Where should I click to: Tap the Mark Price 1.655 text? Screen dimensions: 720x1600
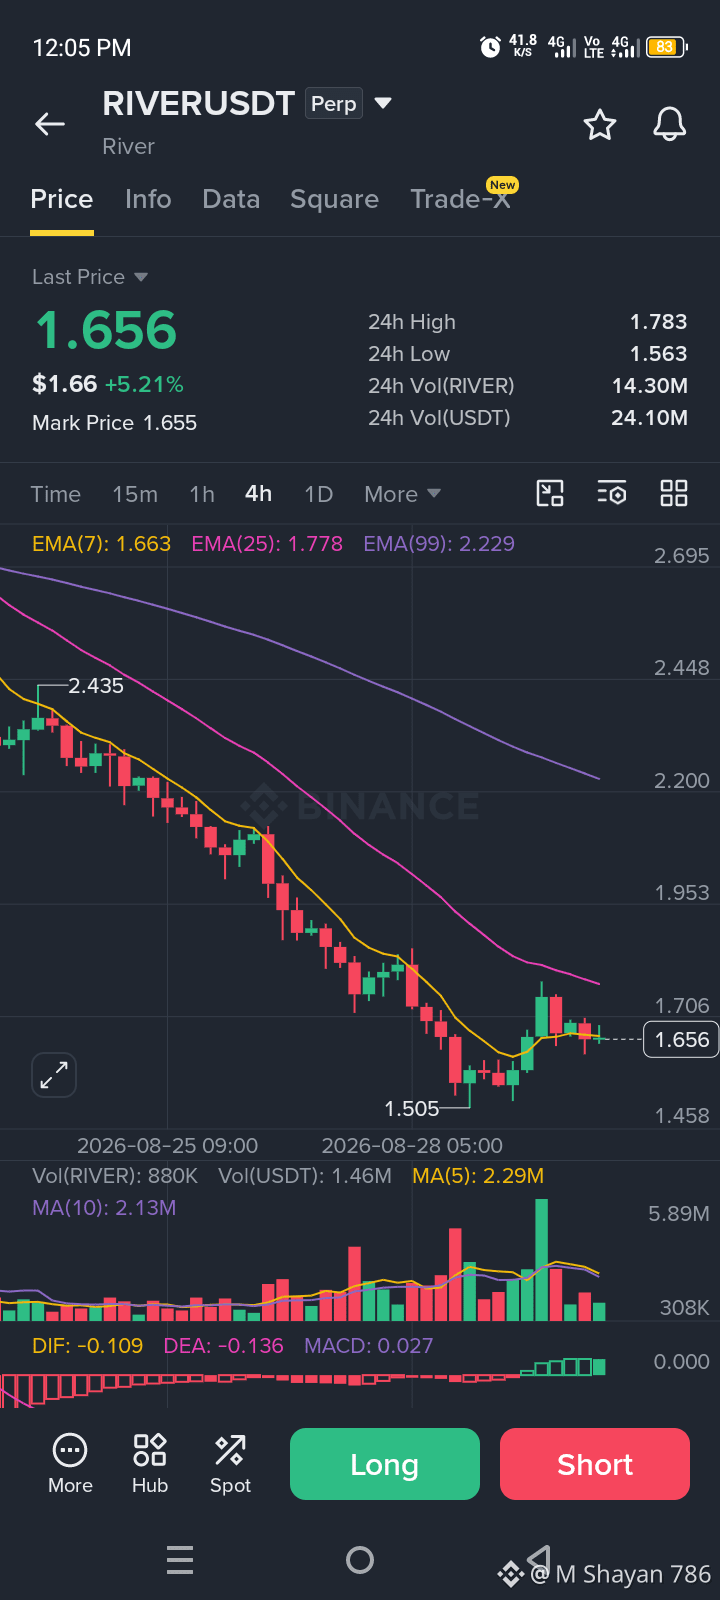(x=114, y=423)
